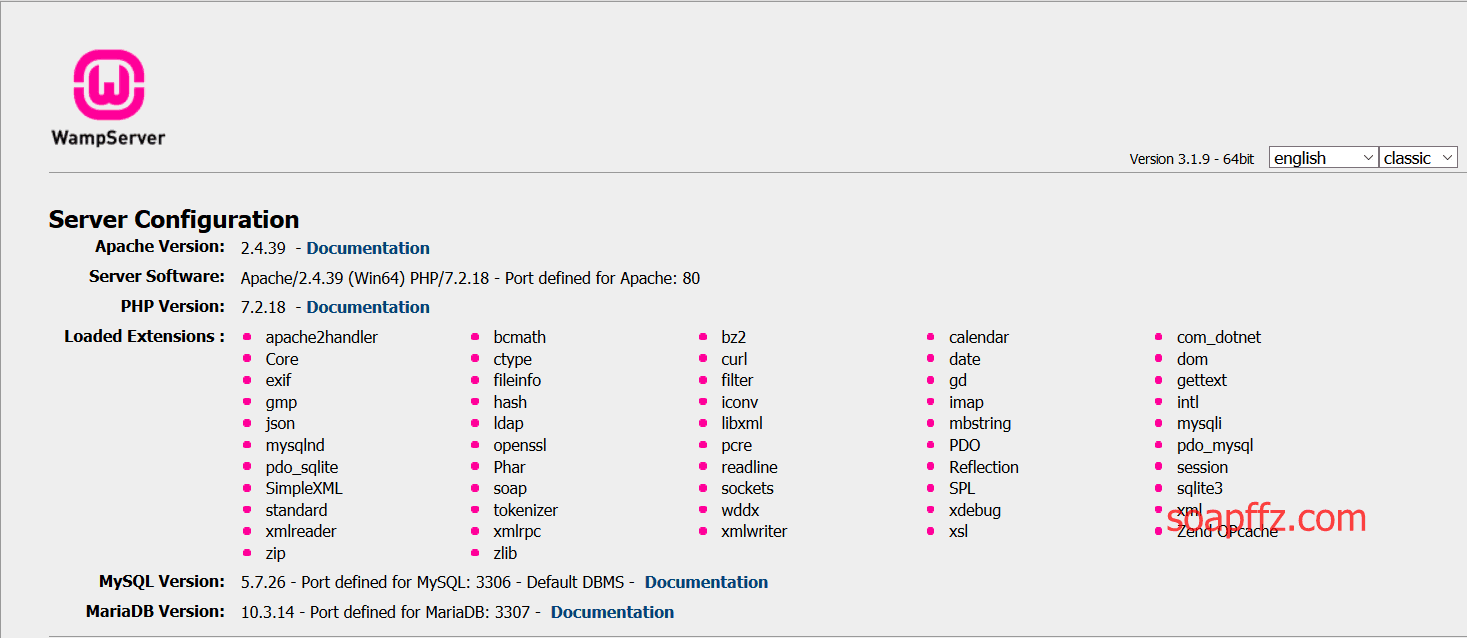
Task: Click the soapffz.com watermark text
Action: 1265,517
